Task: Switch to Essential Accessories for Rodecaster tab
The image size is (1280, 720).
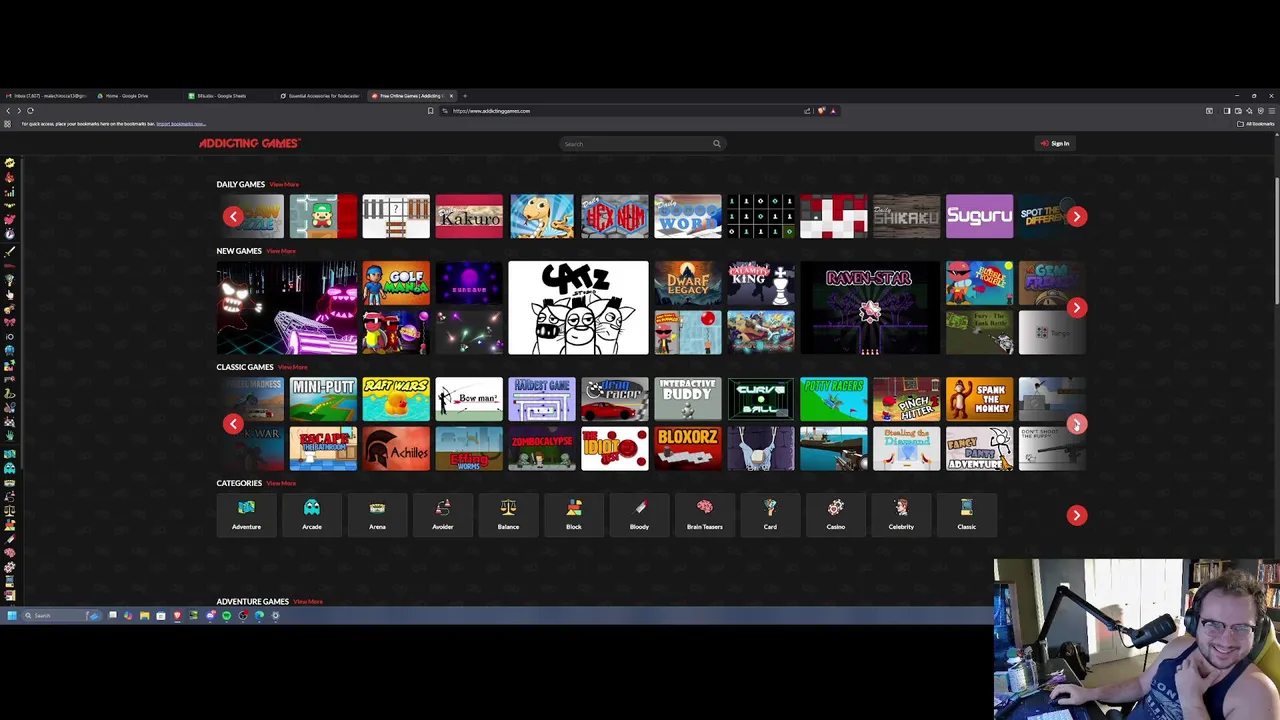Action: tap(320, 96)
